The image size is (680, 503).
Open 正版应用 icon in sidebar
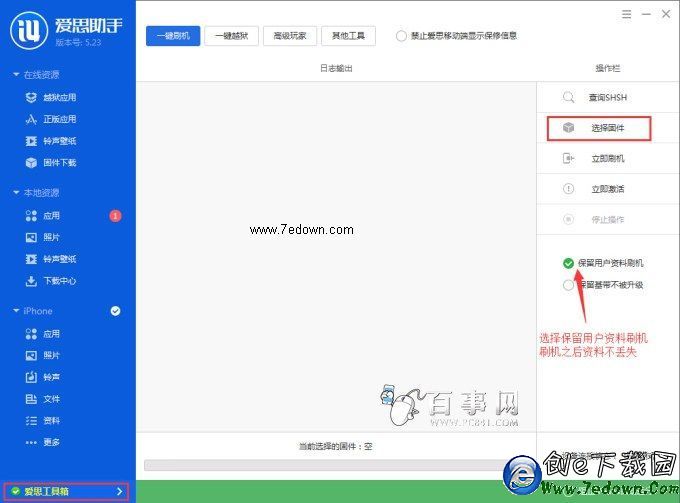tap(31, 119)
